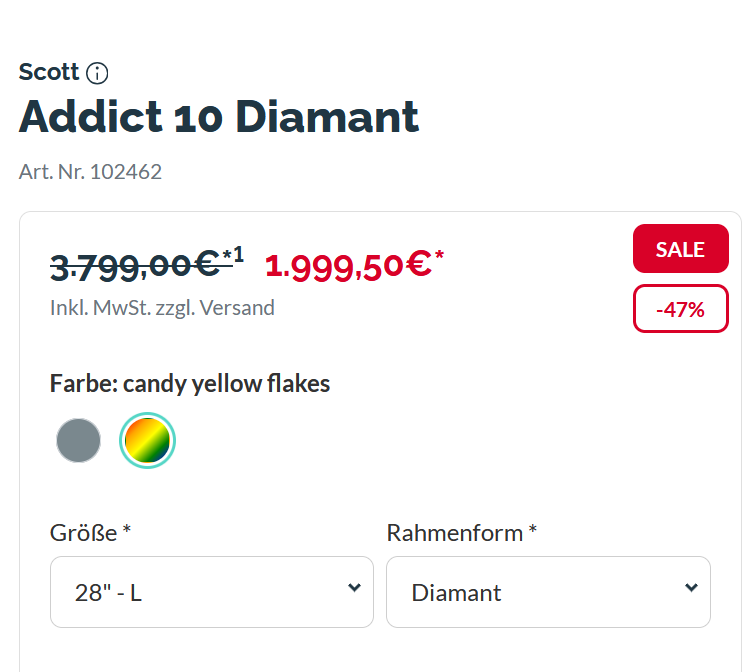Image resolution: width=747 pixels, height=672 pixels.
Task: Click the Addict 10 Diamant title
Action: pos(219,117)
